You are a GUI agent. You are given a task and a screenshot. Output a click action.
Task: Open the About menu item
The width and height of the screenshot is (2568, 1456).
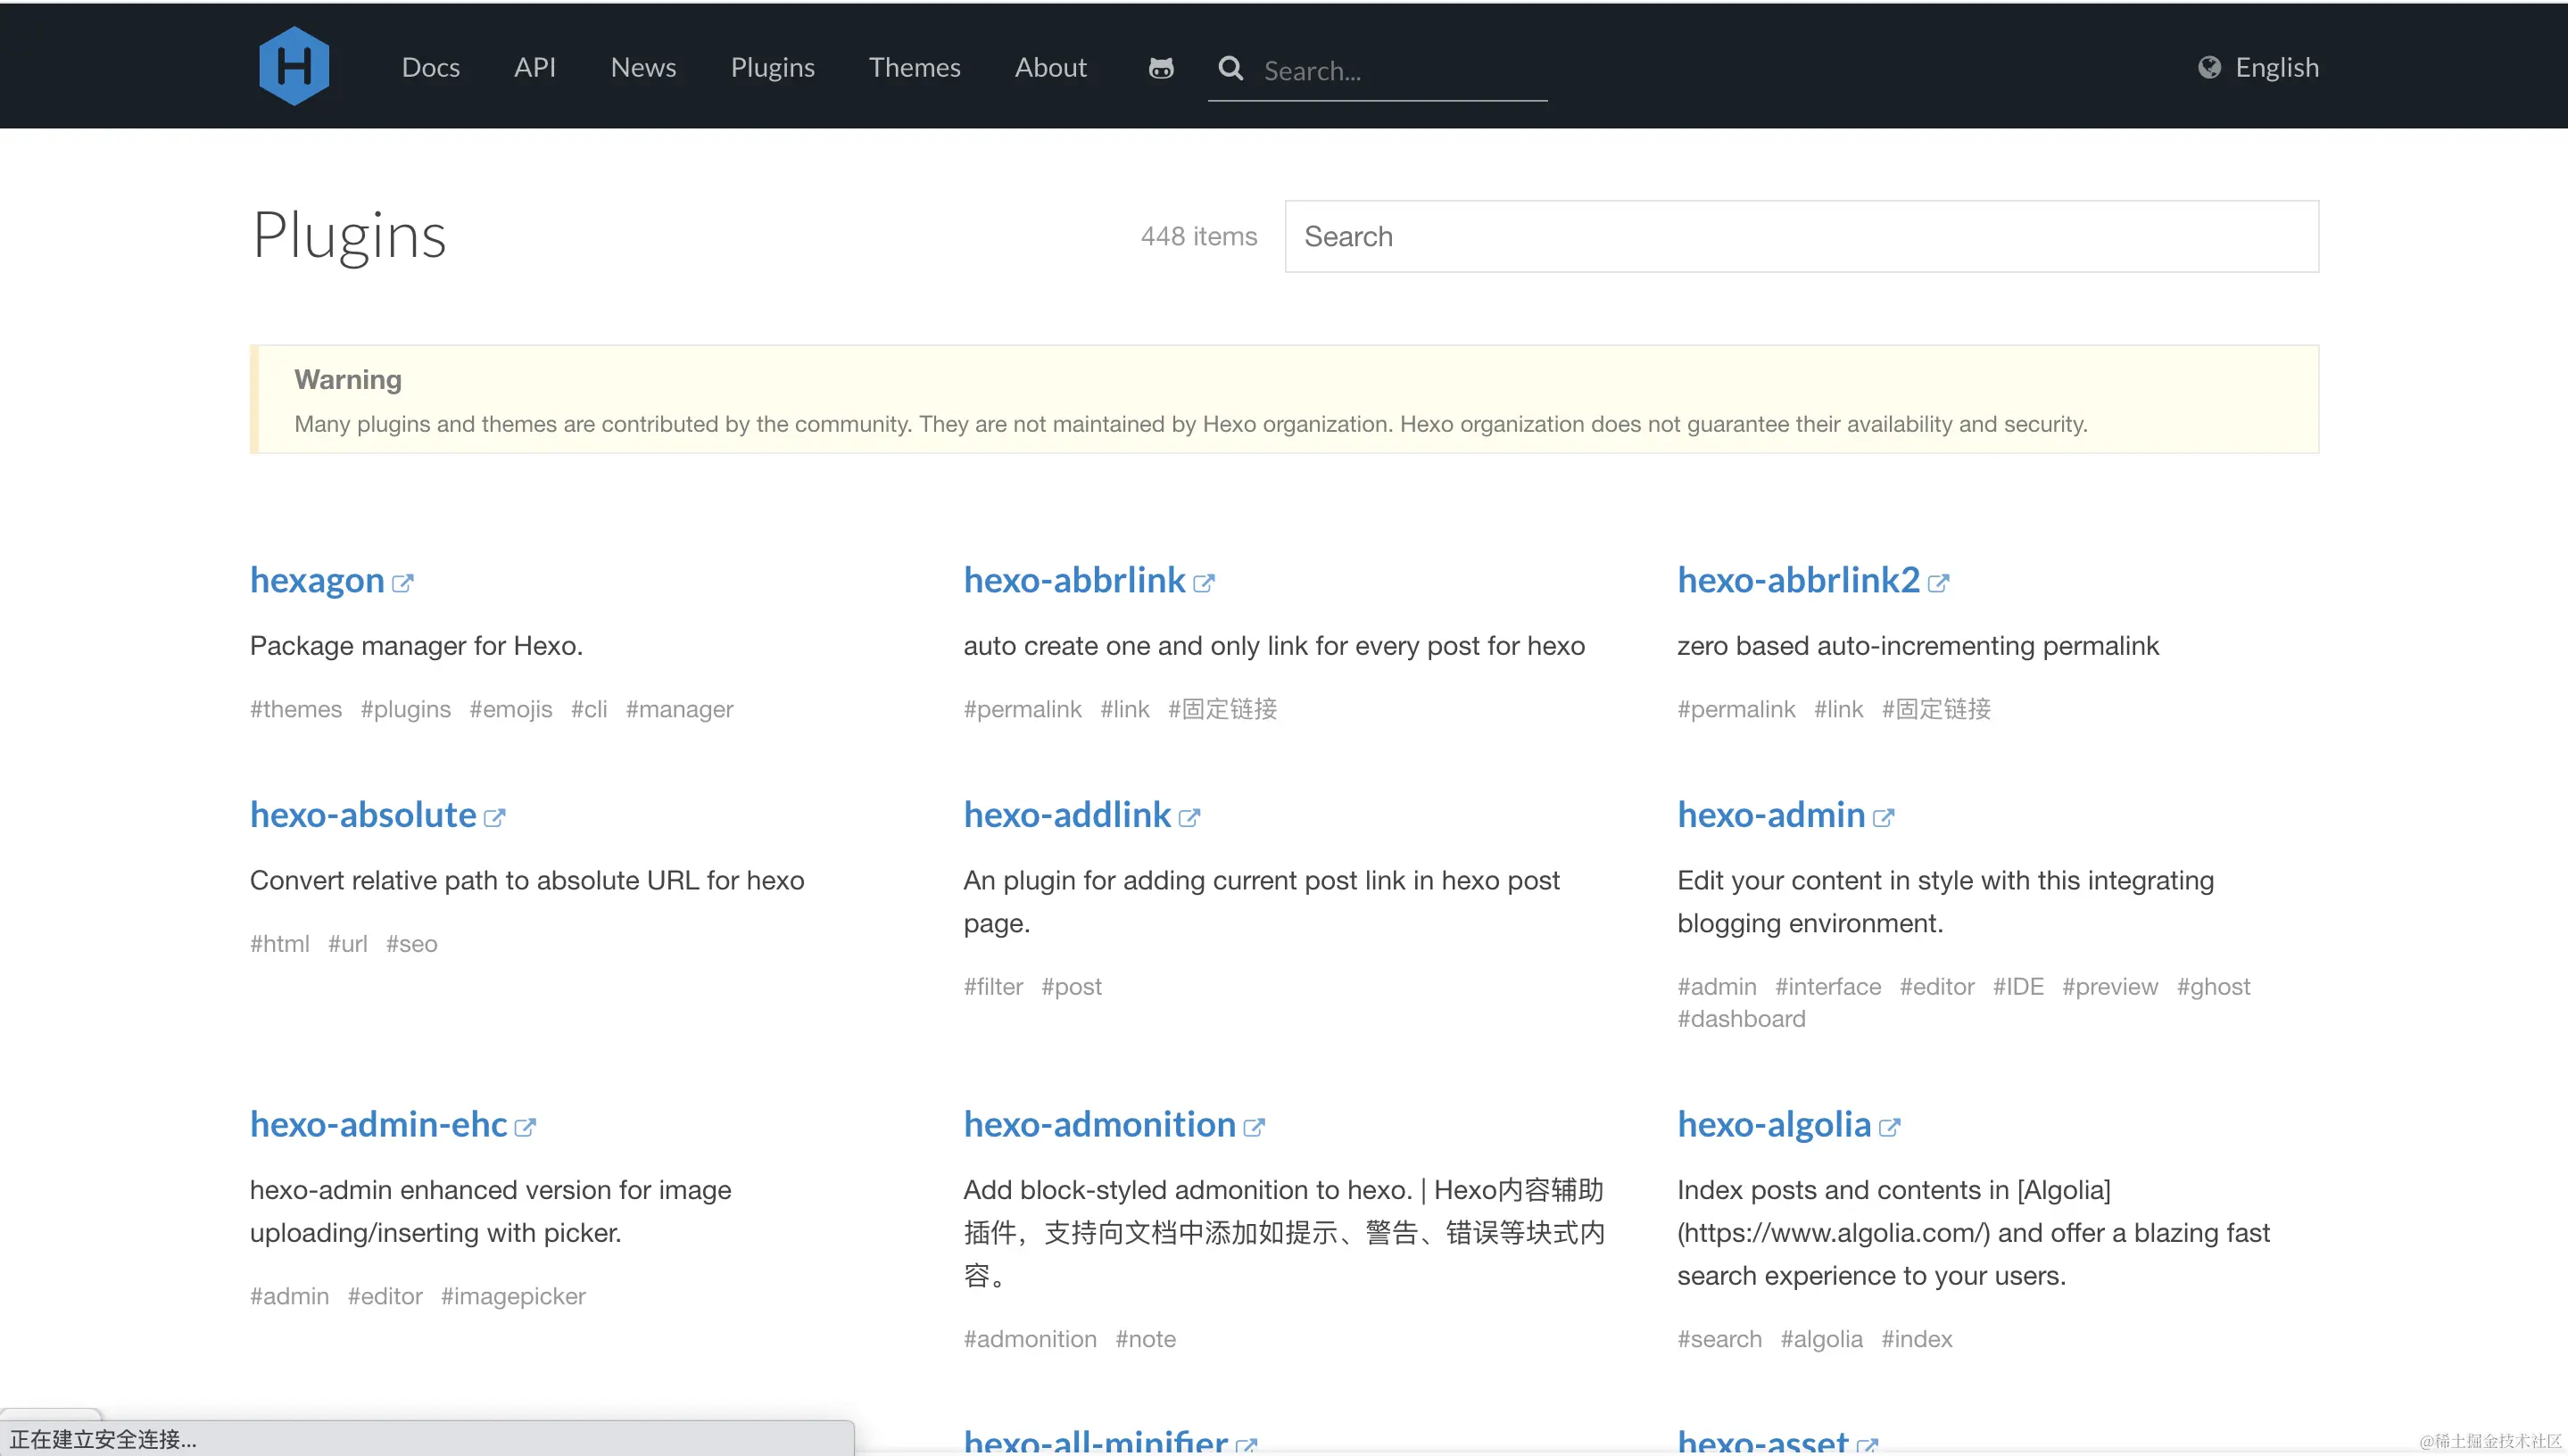(1050, 67)
